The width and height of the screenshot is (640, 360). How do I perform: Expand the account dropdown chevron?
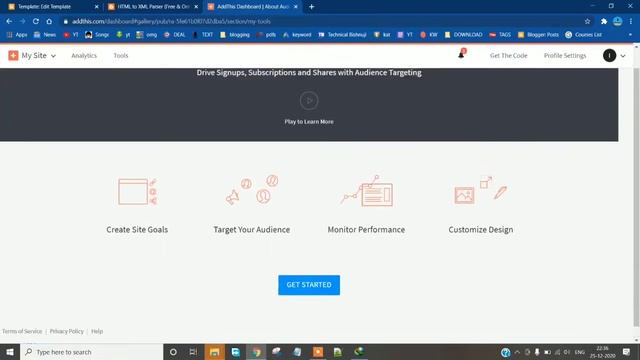[623, 56]
